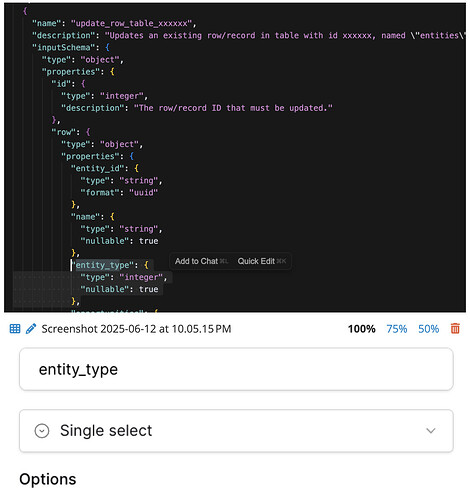Click the Options section heading
The width and height of the screenshot is (470, 500).
coord(48,479)
